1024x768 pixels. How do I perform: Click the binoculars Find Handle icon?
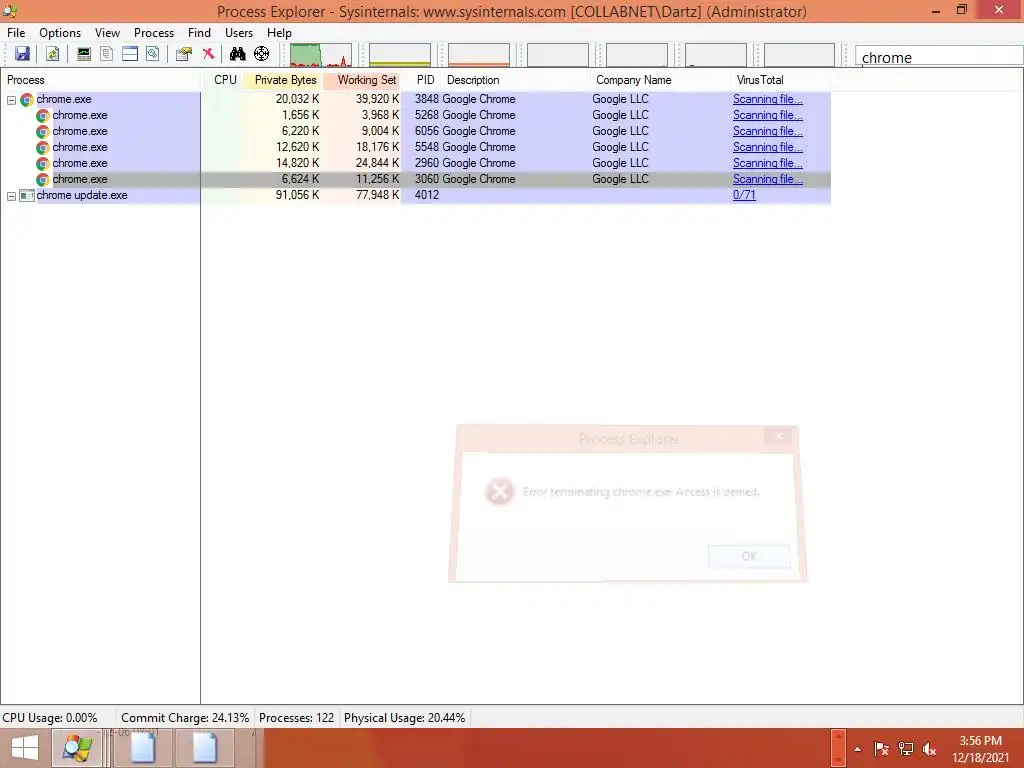point(238,54)
